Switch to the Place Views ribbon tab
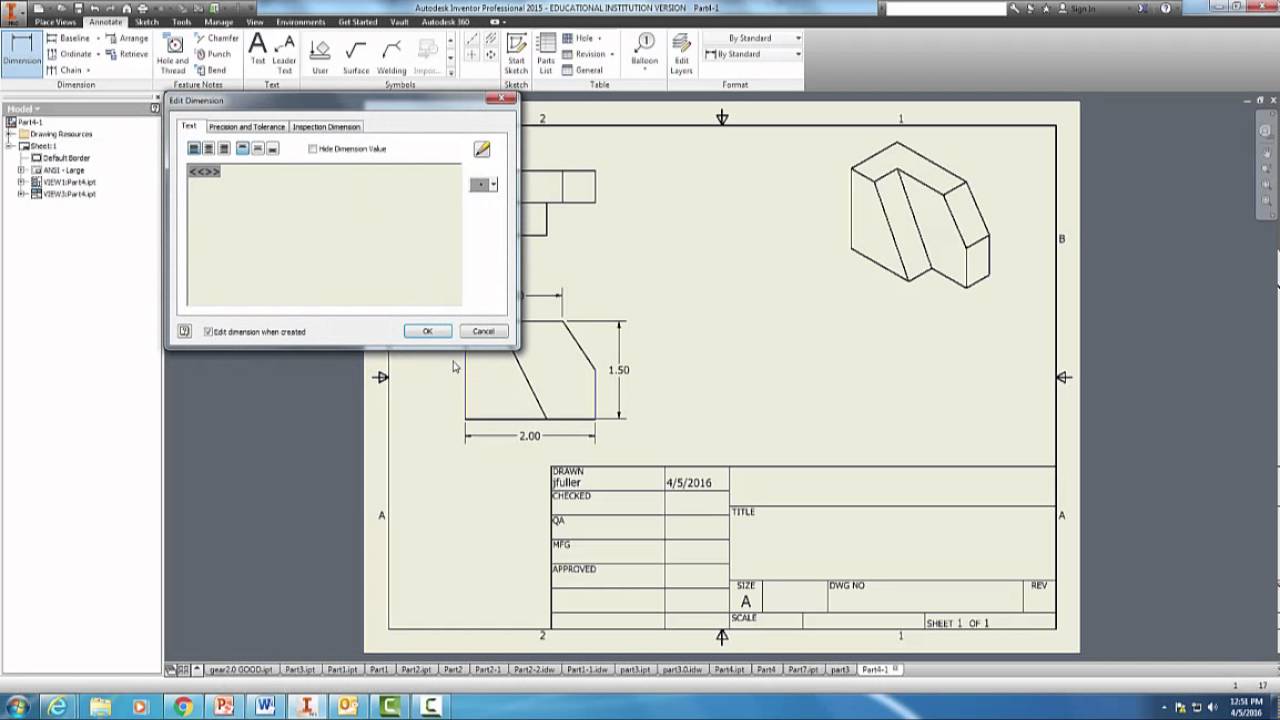This screenshot has width=1280, height=720. tap(55, 21)
